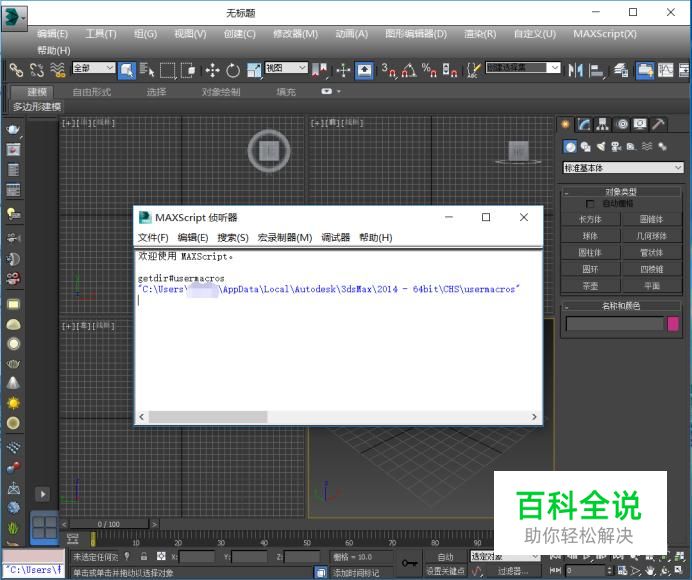This screenshot has width=692, height=580.
Task: Click the X coordinate input field
Action: click(197, 557)
